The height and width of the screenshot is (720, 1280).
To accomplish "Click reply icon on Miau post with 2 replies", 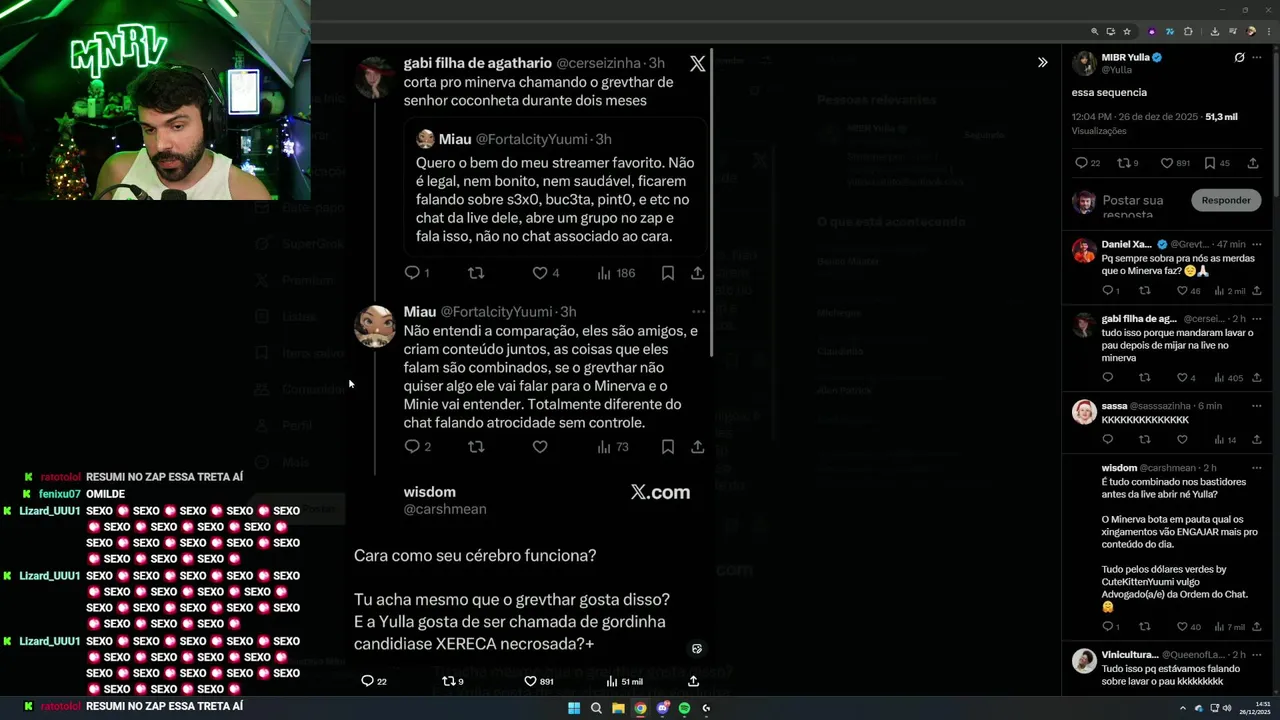I will 411,447.
